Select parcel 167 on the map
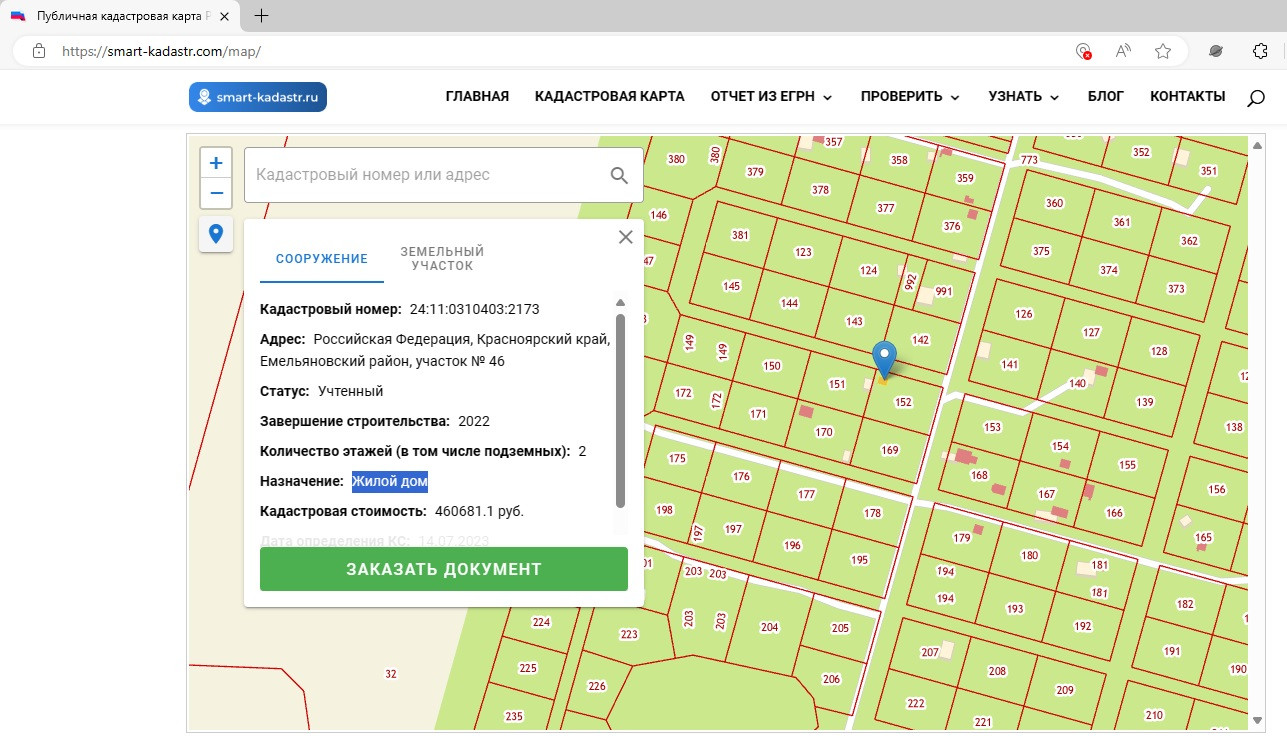This screenshot has width=1287, height=744. point(1047,494)
